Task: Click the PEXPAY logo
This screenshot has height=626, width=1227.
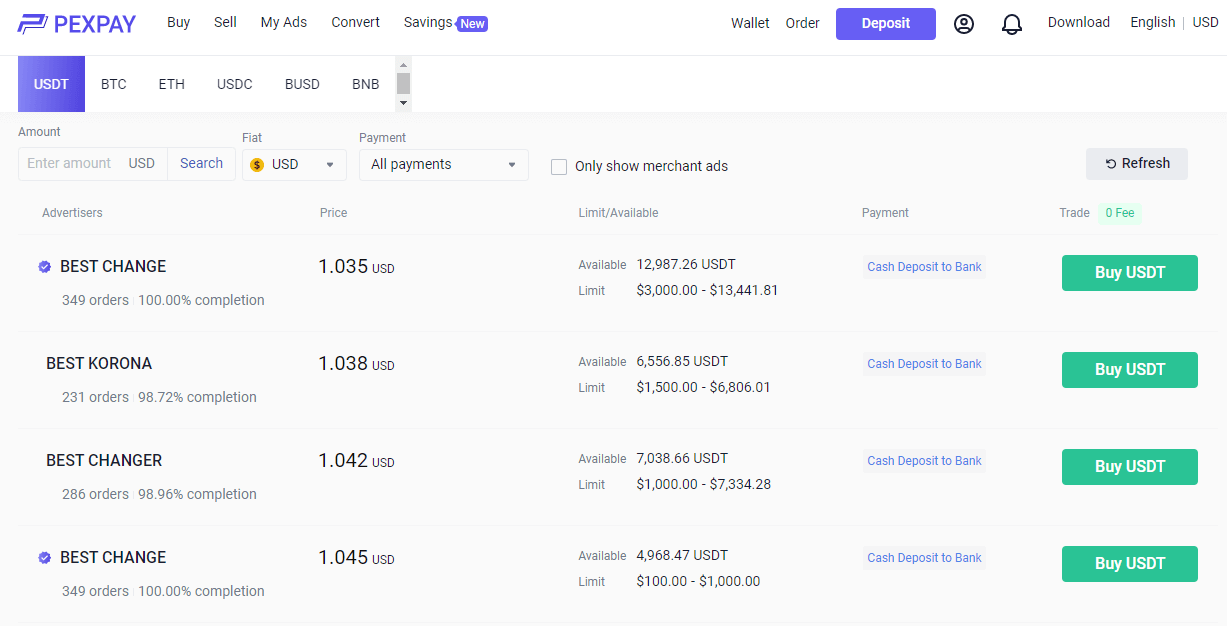Action: [76, 23]
